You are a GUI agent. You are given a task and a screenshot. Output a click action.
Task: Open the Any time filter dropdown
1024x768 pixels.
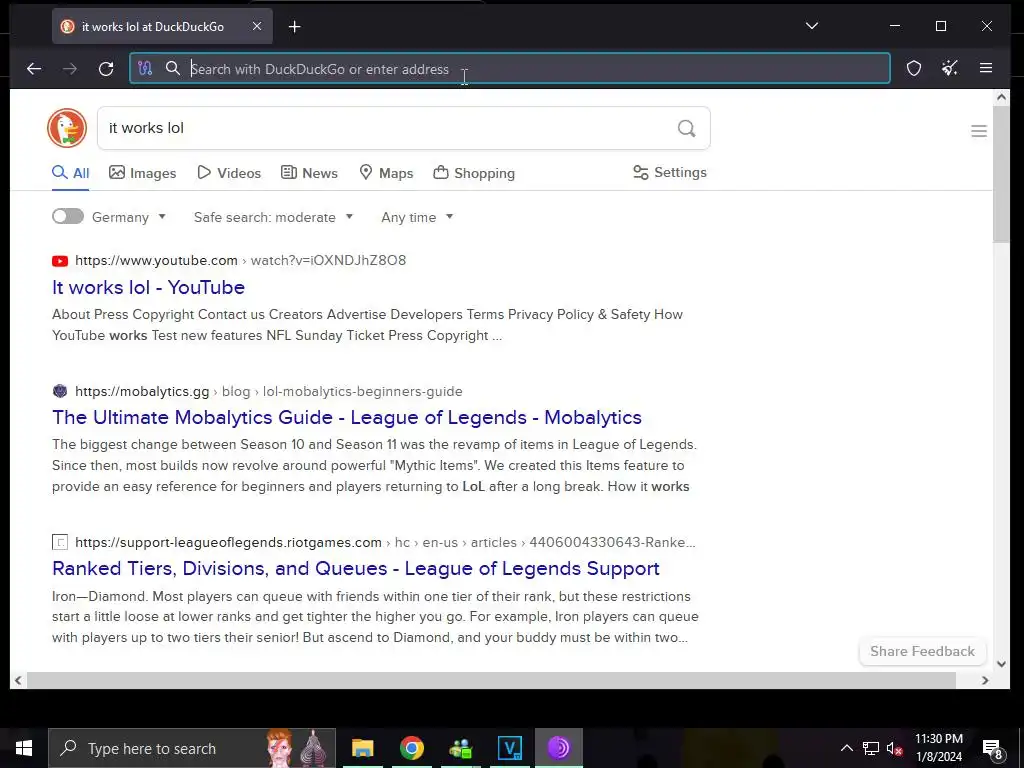tap(417, 217)
